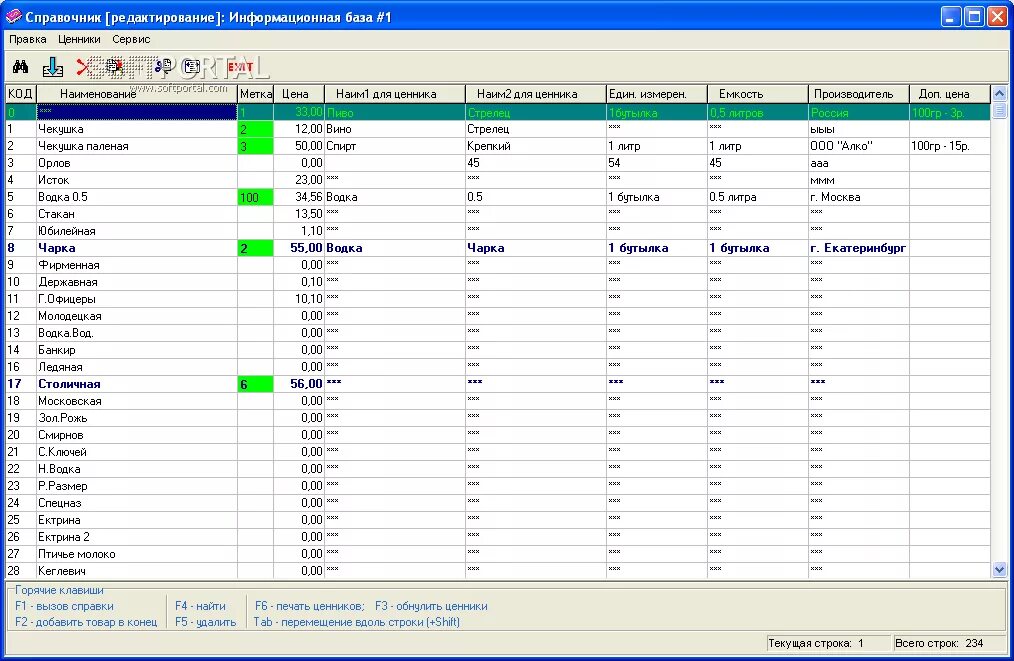Viewport: 1014px width, 661px height.
Task: Select the Спецназ row name
Action: pos(137,503)
